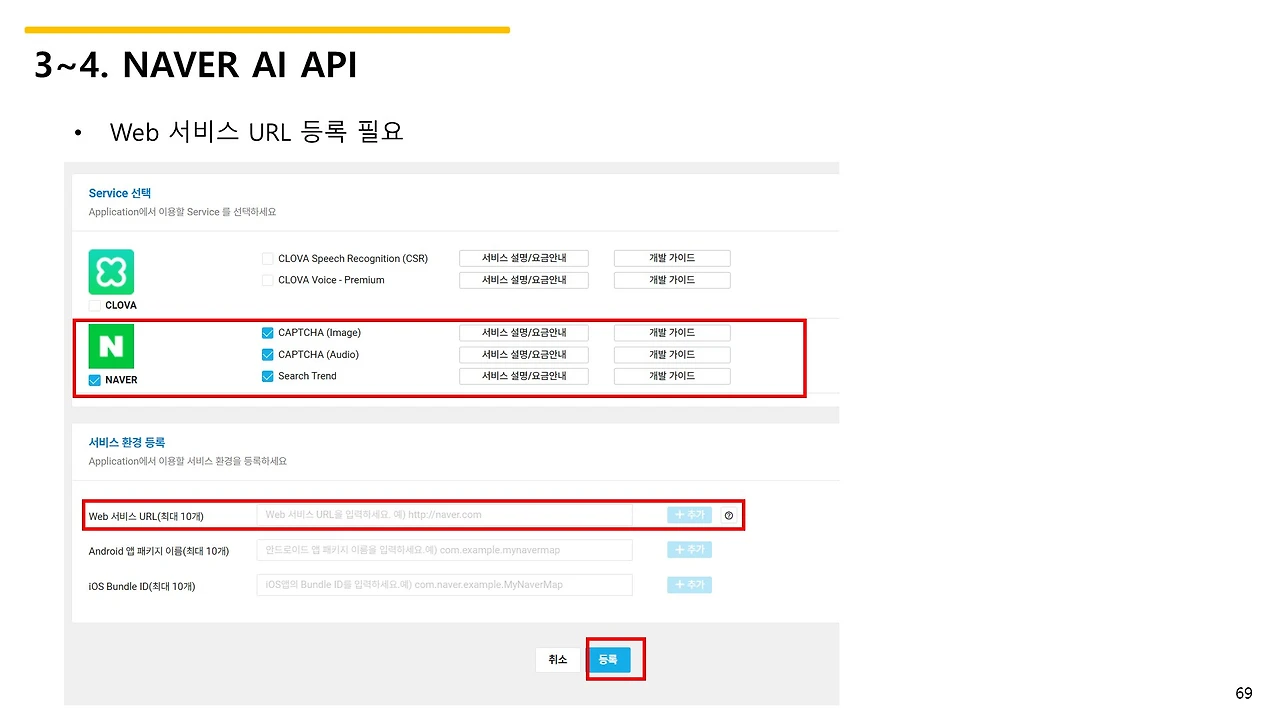Click the '서비스 환경 등록' section heading
The image size is (1280, 720).
(127, 442)
